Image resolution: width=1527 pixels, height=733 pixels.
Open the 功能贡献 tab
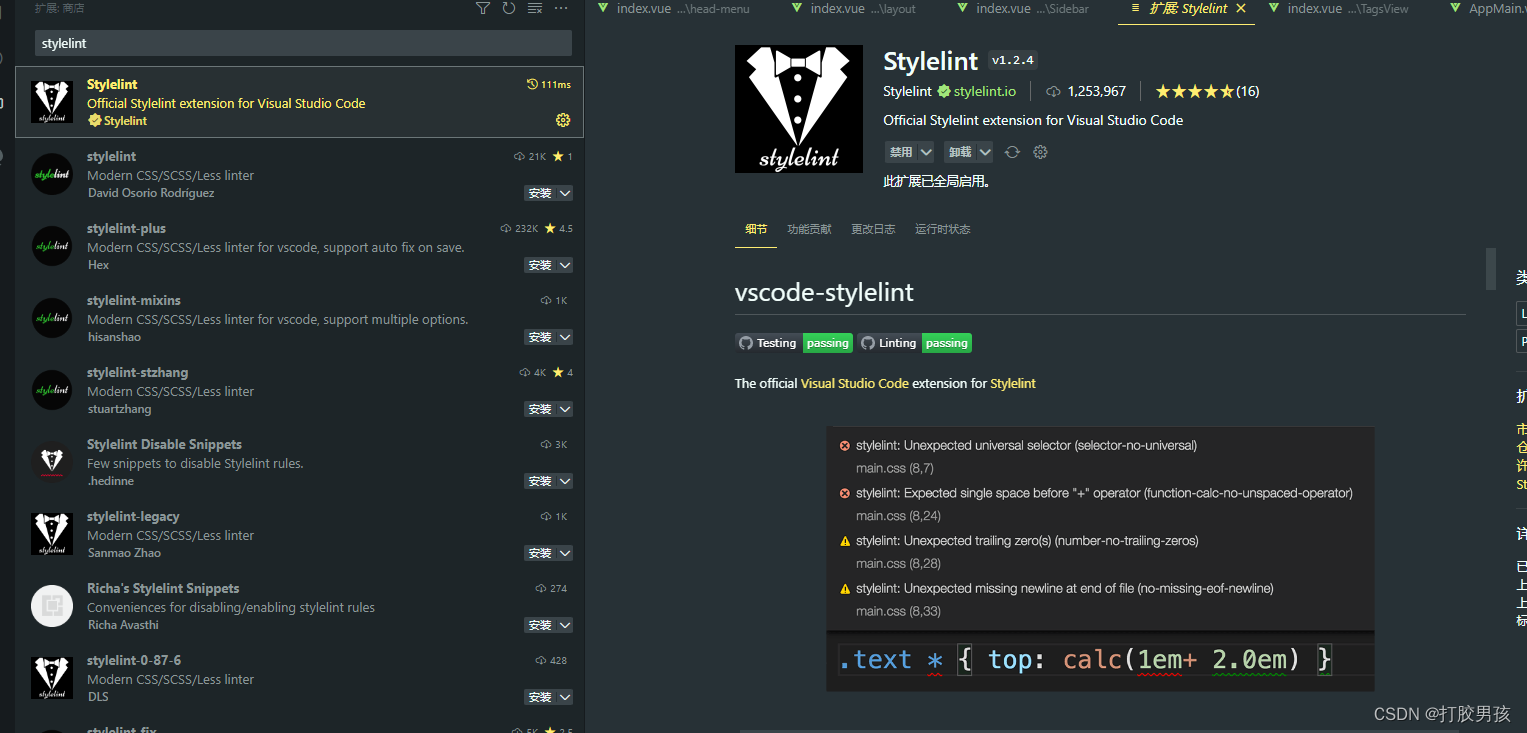point(809,229)
